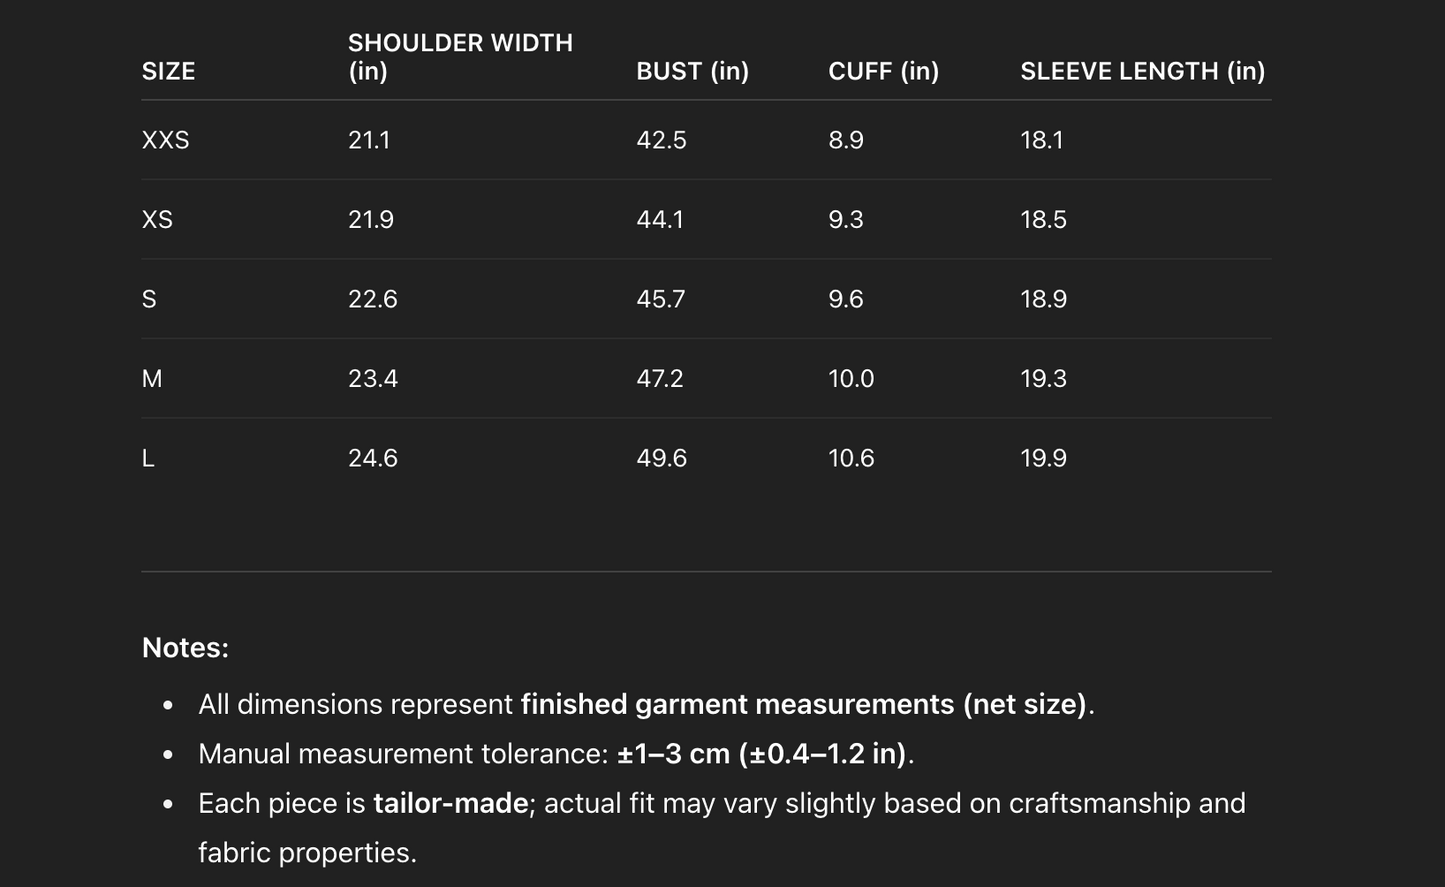
Task: Select the L size row label
Action: 148,458
